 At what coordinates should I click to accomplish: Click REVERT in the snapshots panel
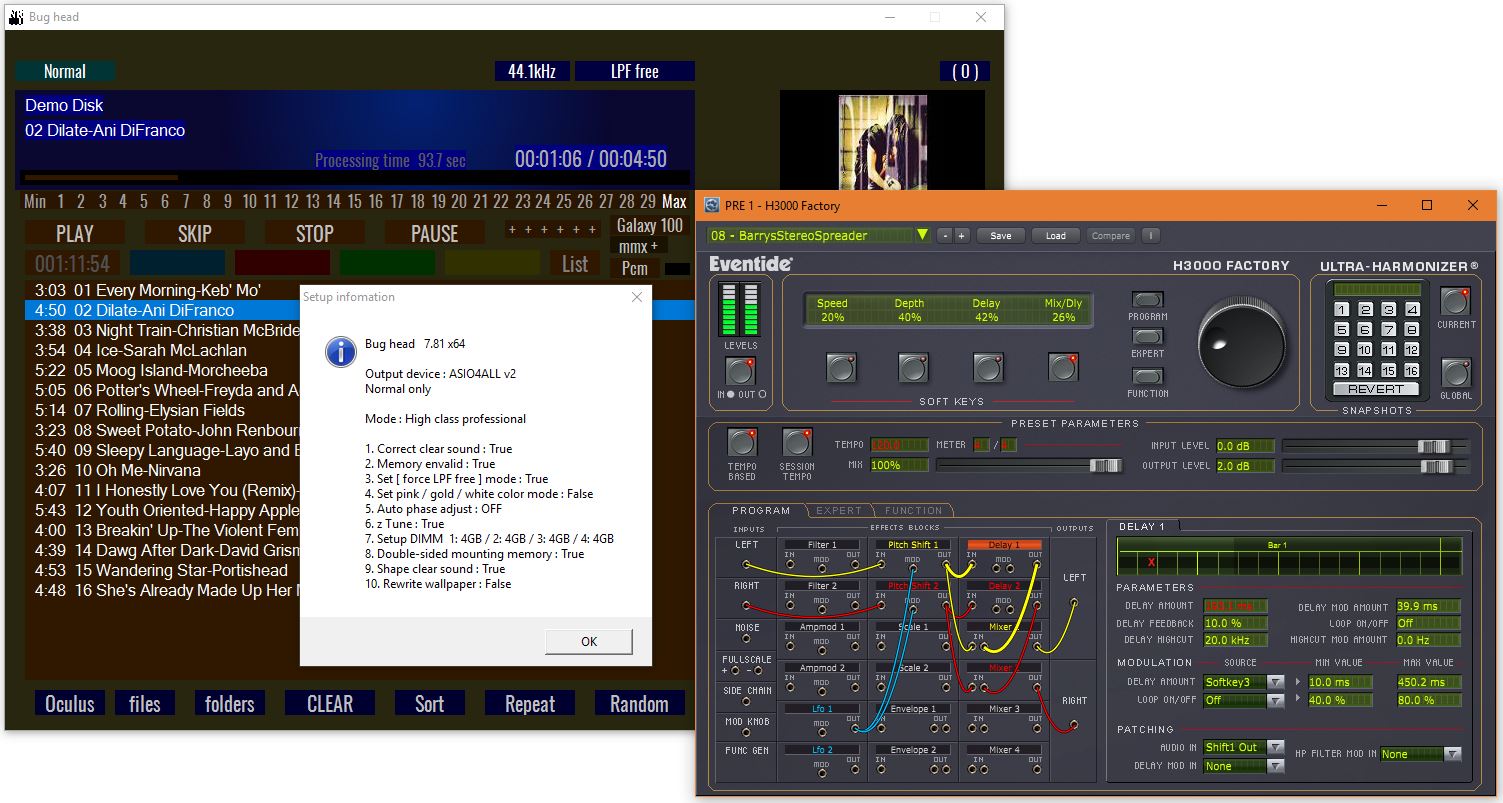coord(1376,389)
